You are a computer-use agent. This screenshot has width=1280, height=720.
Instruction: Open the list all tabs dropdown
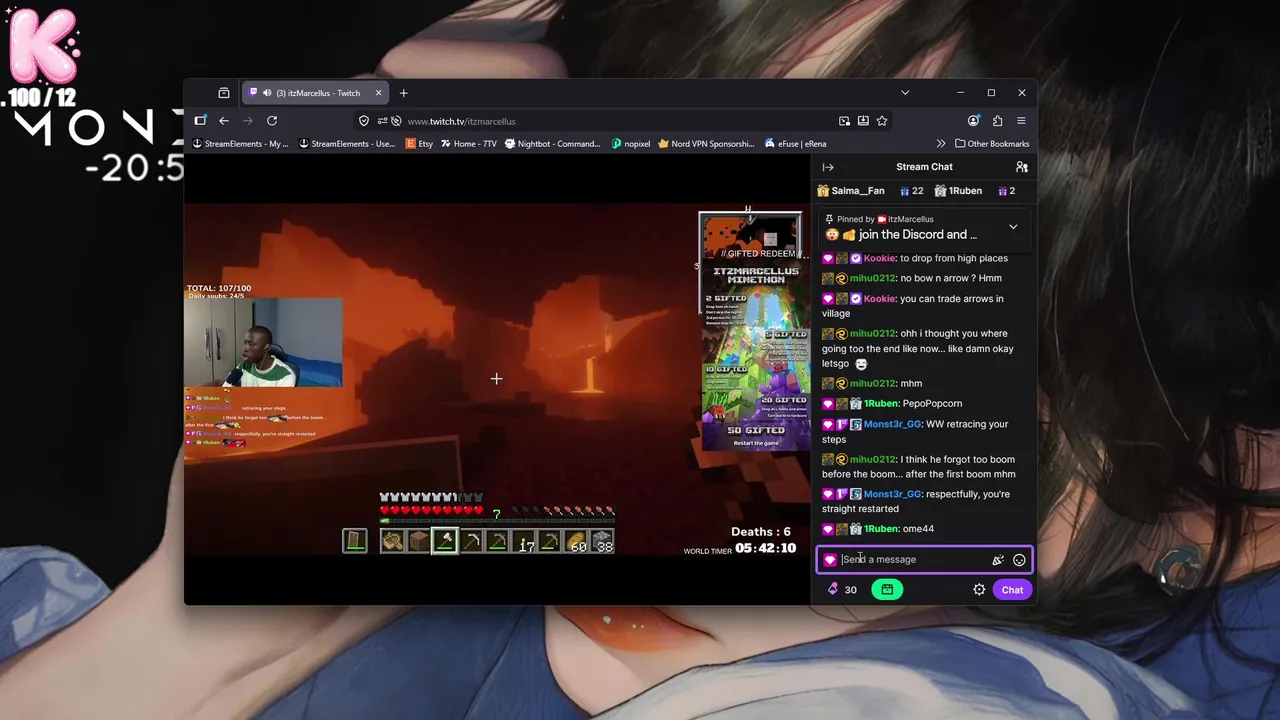click(905, 93)
